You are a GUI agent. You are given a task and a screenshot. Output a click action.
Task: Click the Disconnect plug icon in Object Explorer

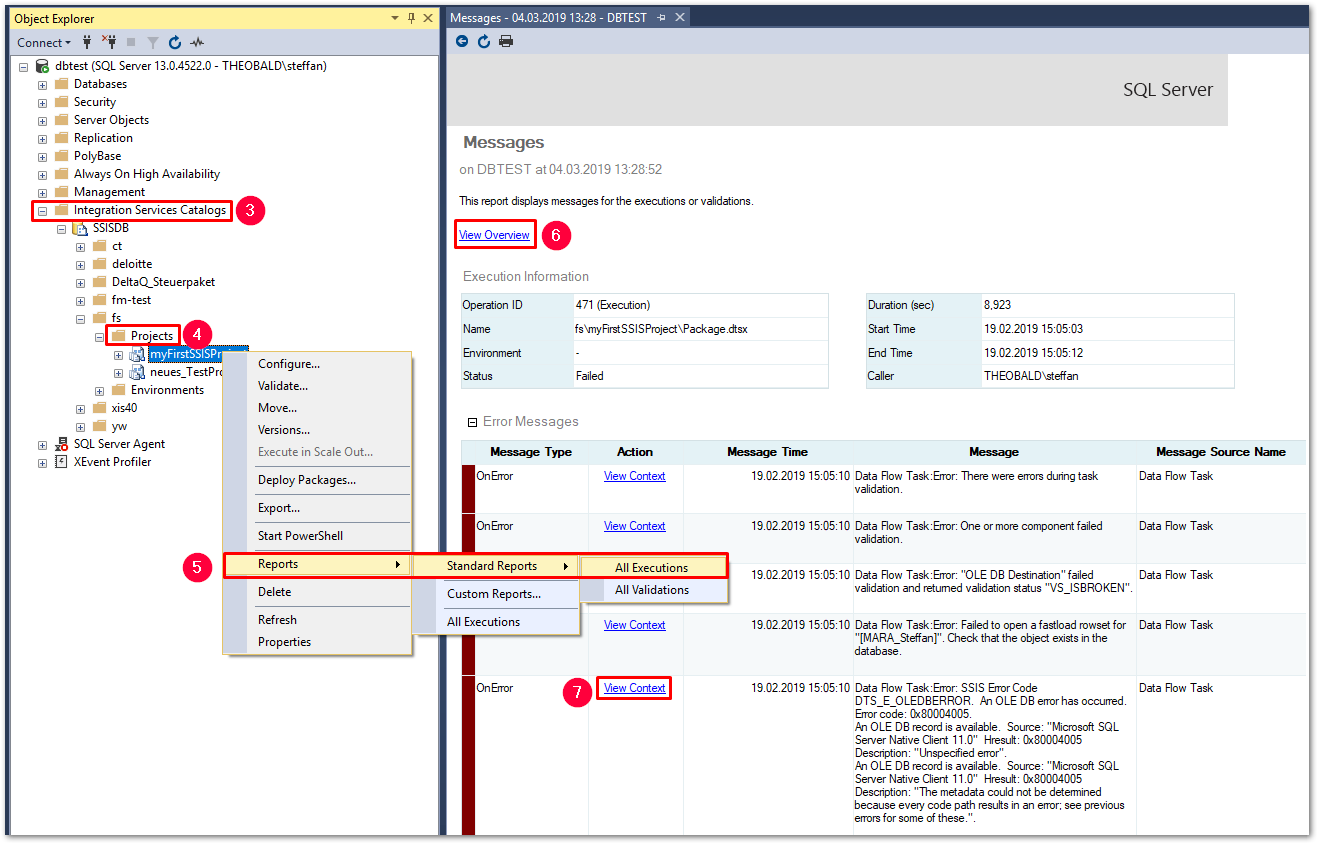109,42
